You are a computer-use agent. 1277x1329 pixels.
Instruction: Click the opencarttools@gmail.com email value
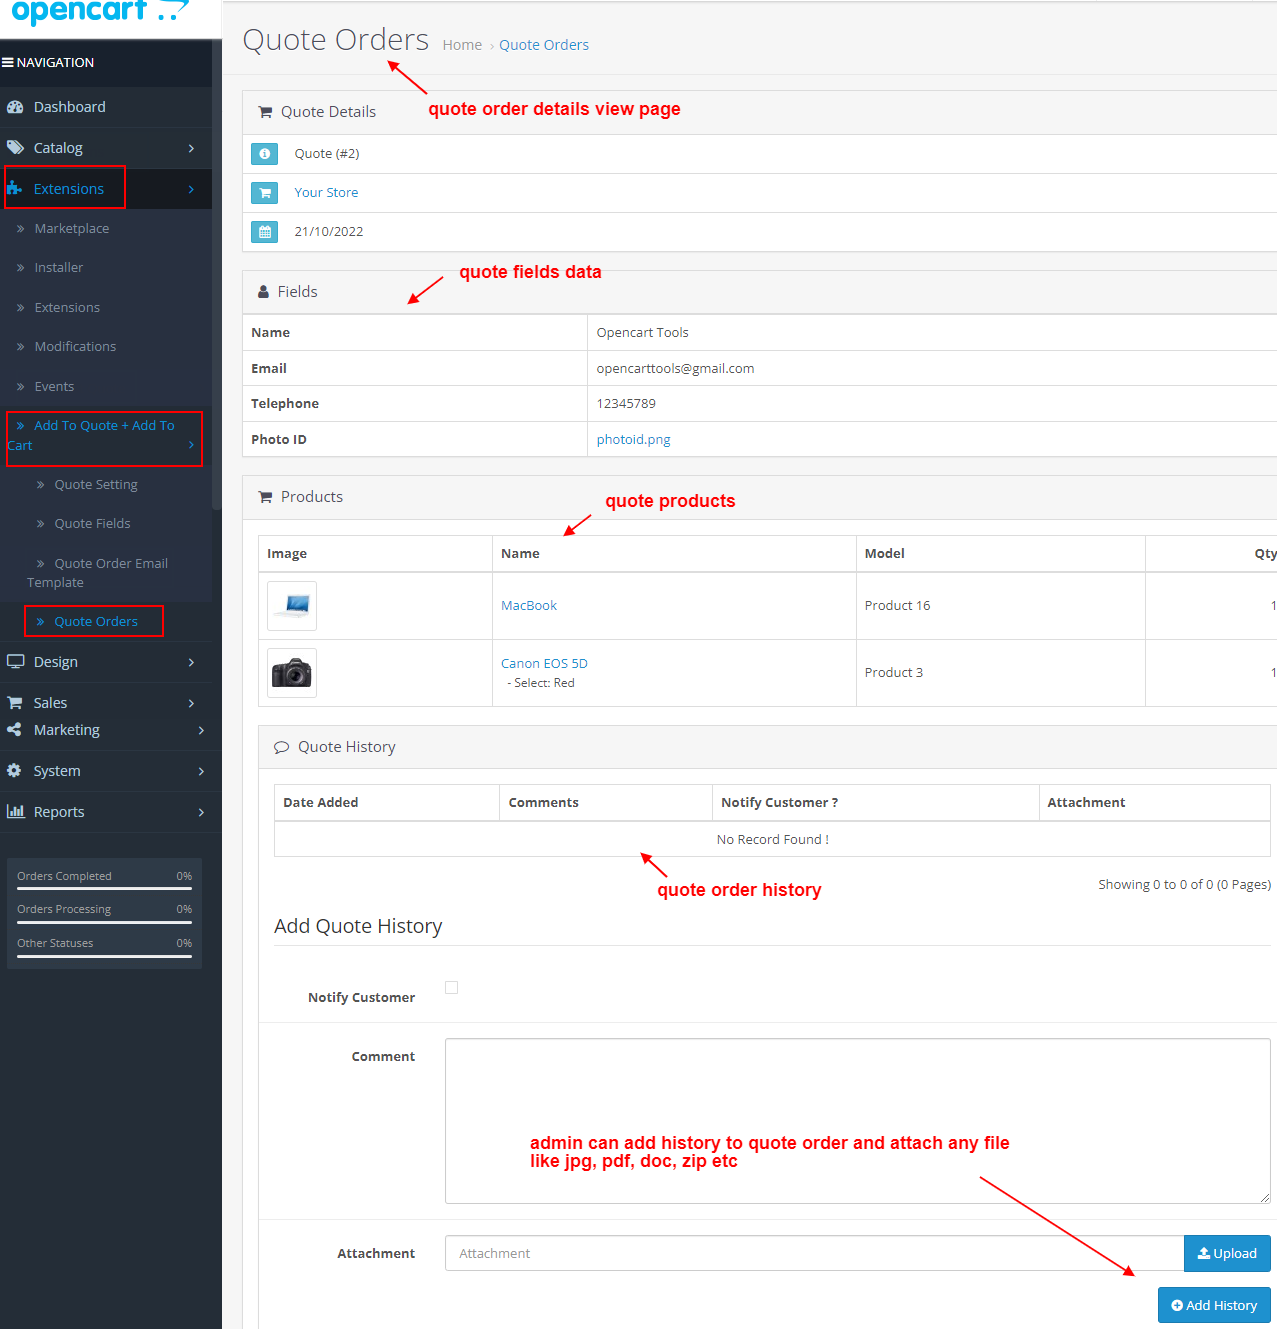pyautogui.click(x=675, y=369)
